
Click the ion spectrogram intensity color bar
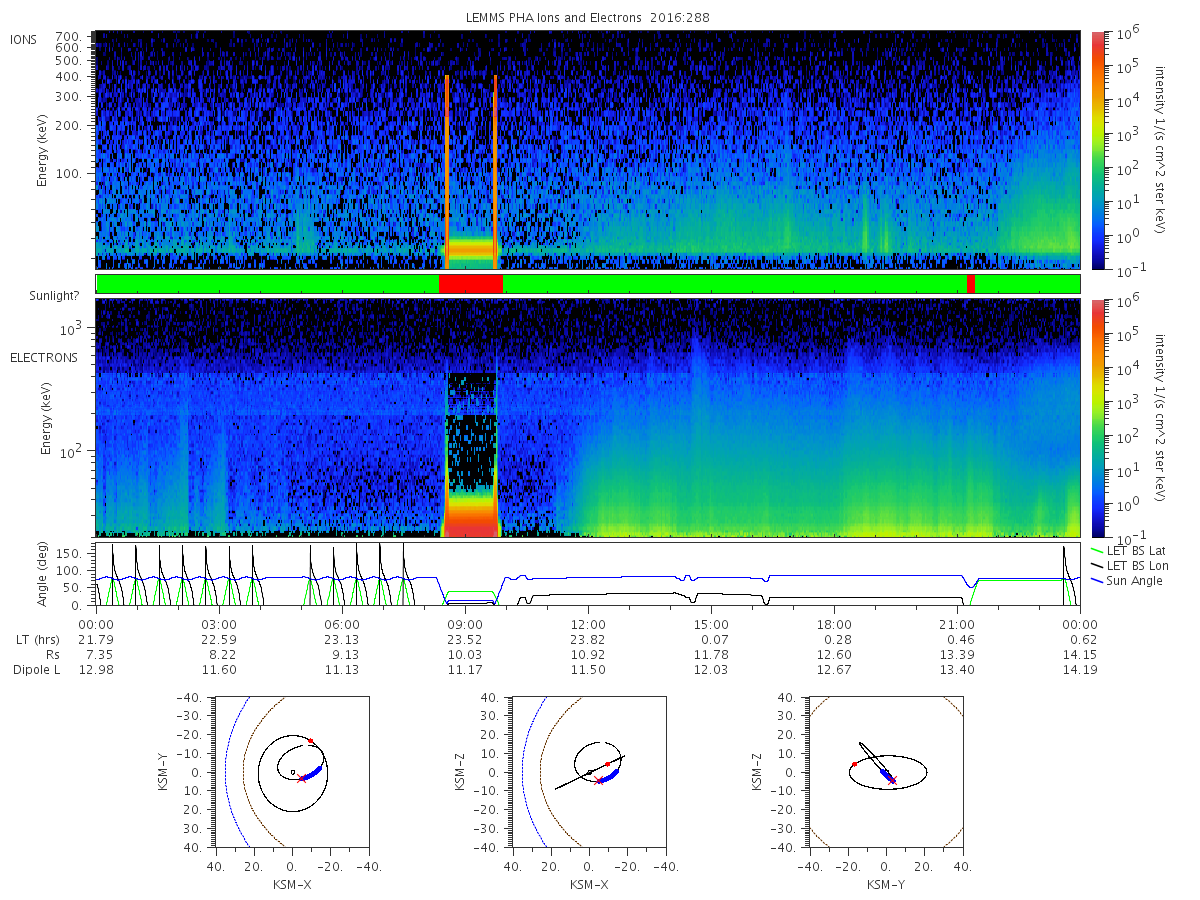coord(1098,150)
